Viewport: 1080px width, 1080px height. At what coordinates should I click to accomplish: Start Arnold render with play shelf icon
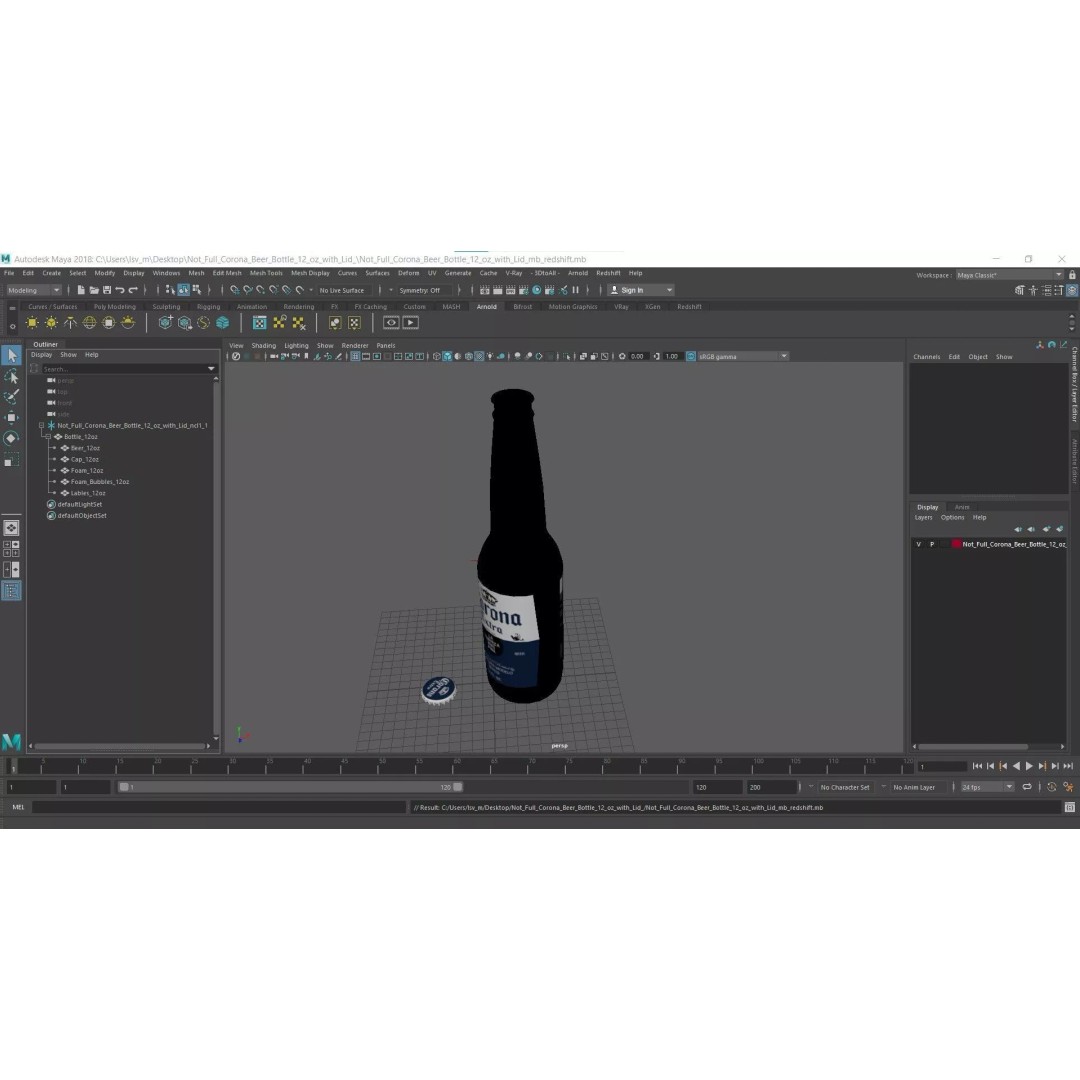411,322
